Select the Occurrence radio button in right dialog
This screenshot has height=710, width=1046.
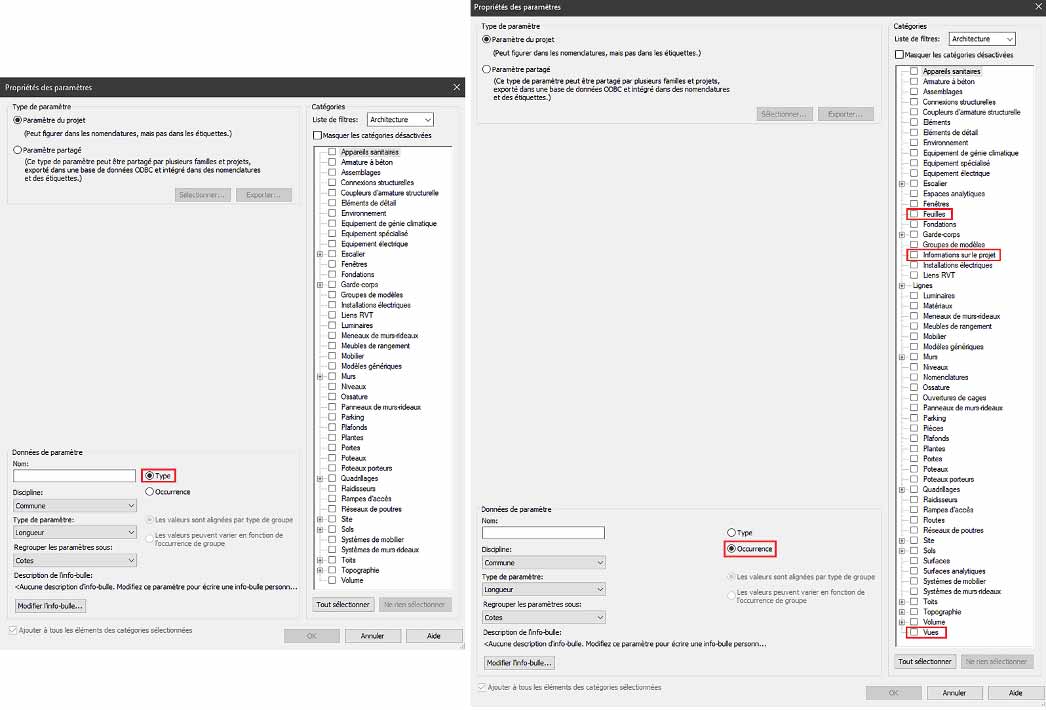pos(732,549)
